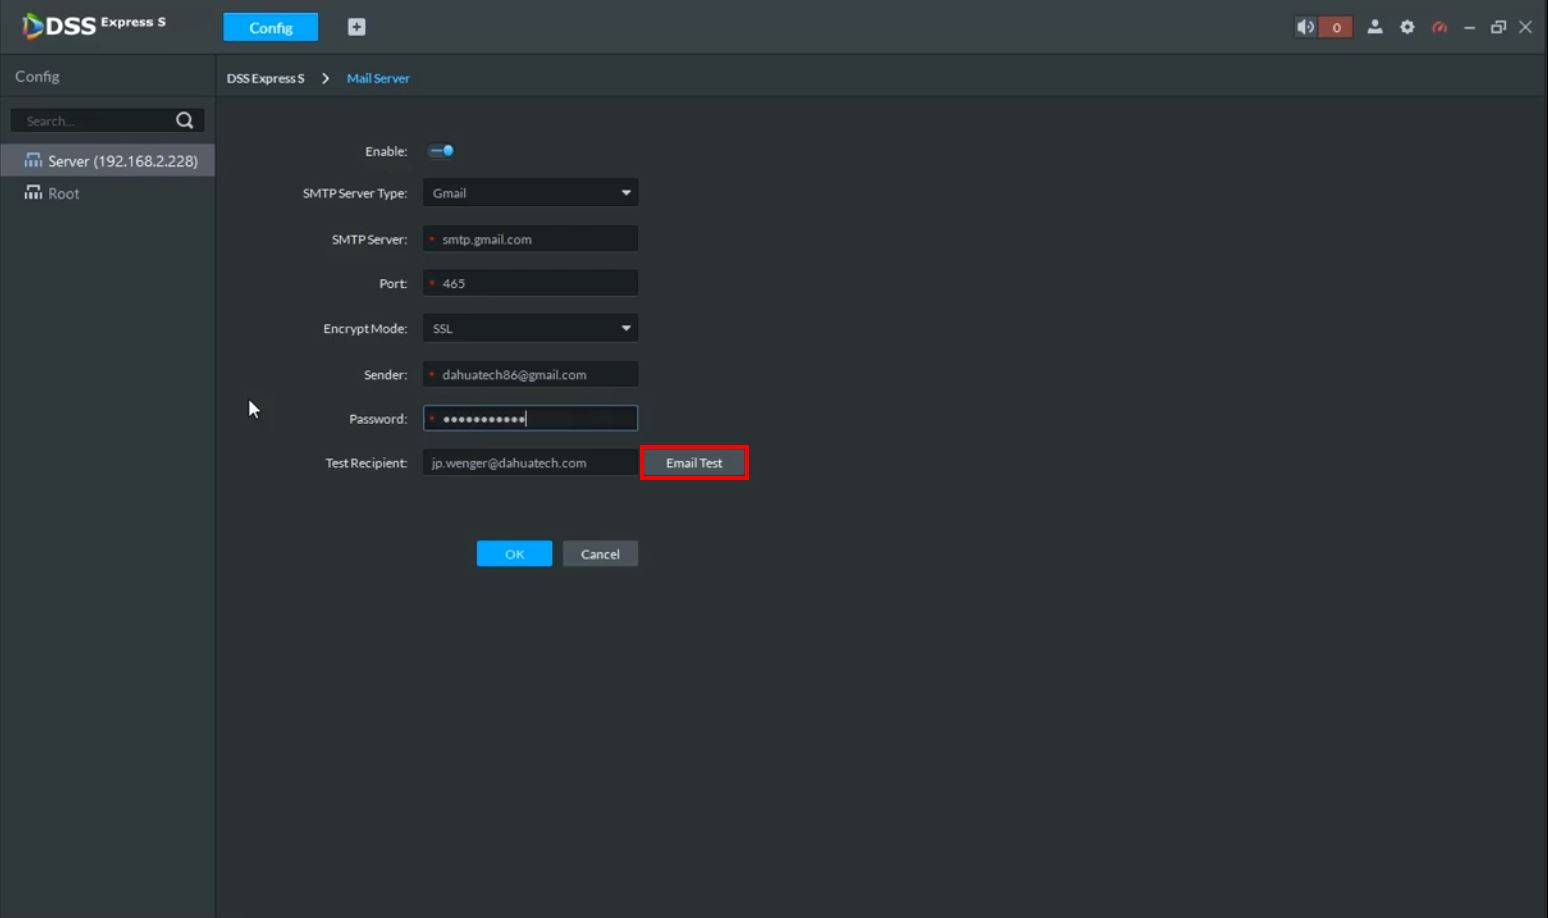1548x918 pixels.
Task: Click the Mail Server breadcrumb
Action: 378,78
